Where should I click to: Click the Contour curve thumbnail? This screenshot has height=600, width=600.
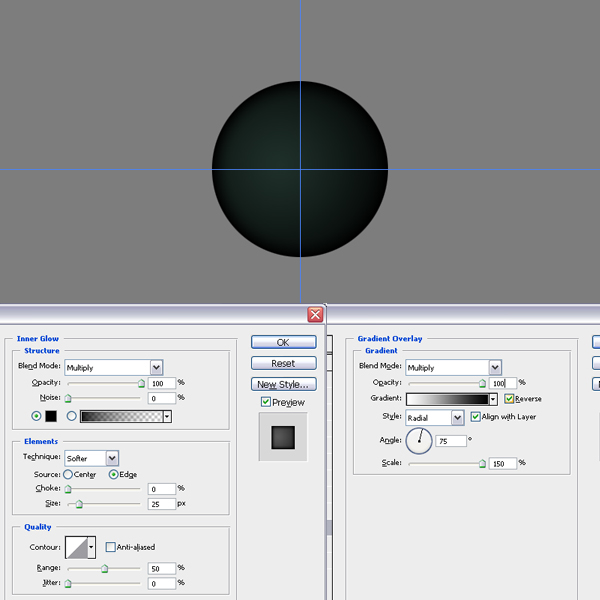coord(77,547)
